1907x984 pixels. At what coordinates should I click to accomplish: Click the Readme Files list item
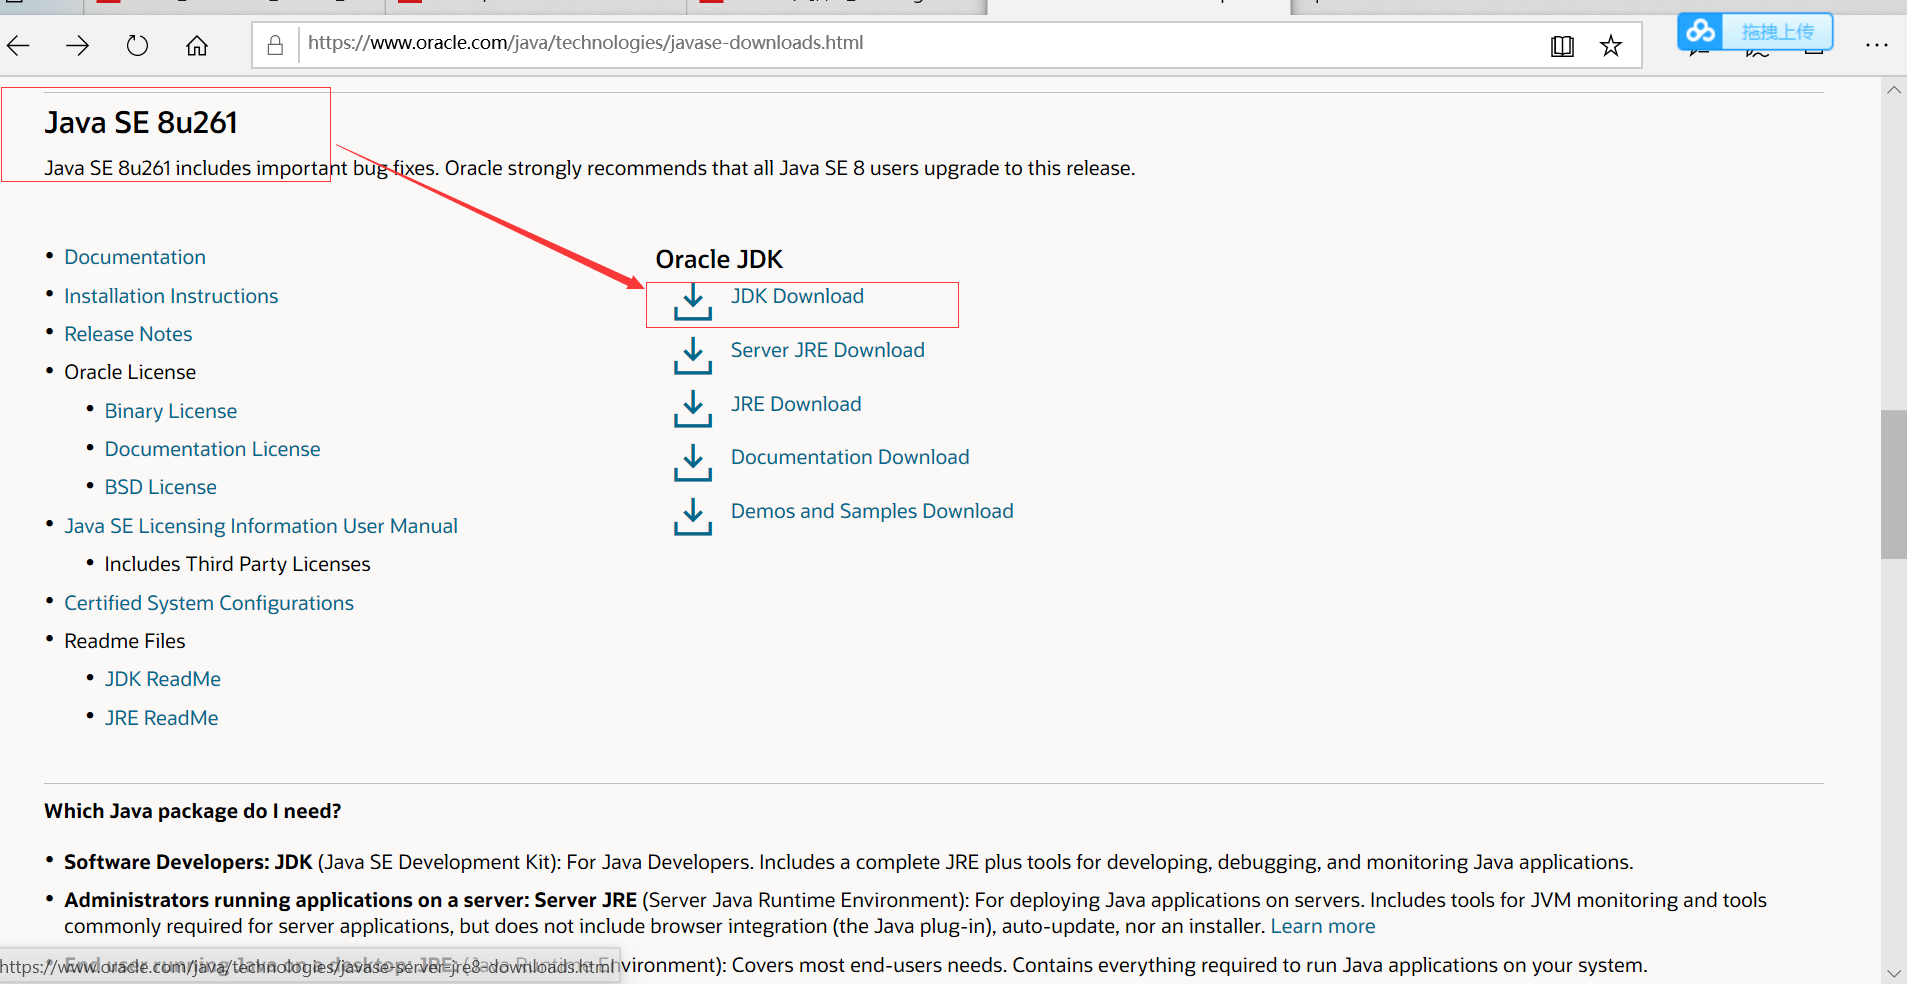click(x=125, y=641)
